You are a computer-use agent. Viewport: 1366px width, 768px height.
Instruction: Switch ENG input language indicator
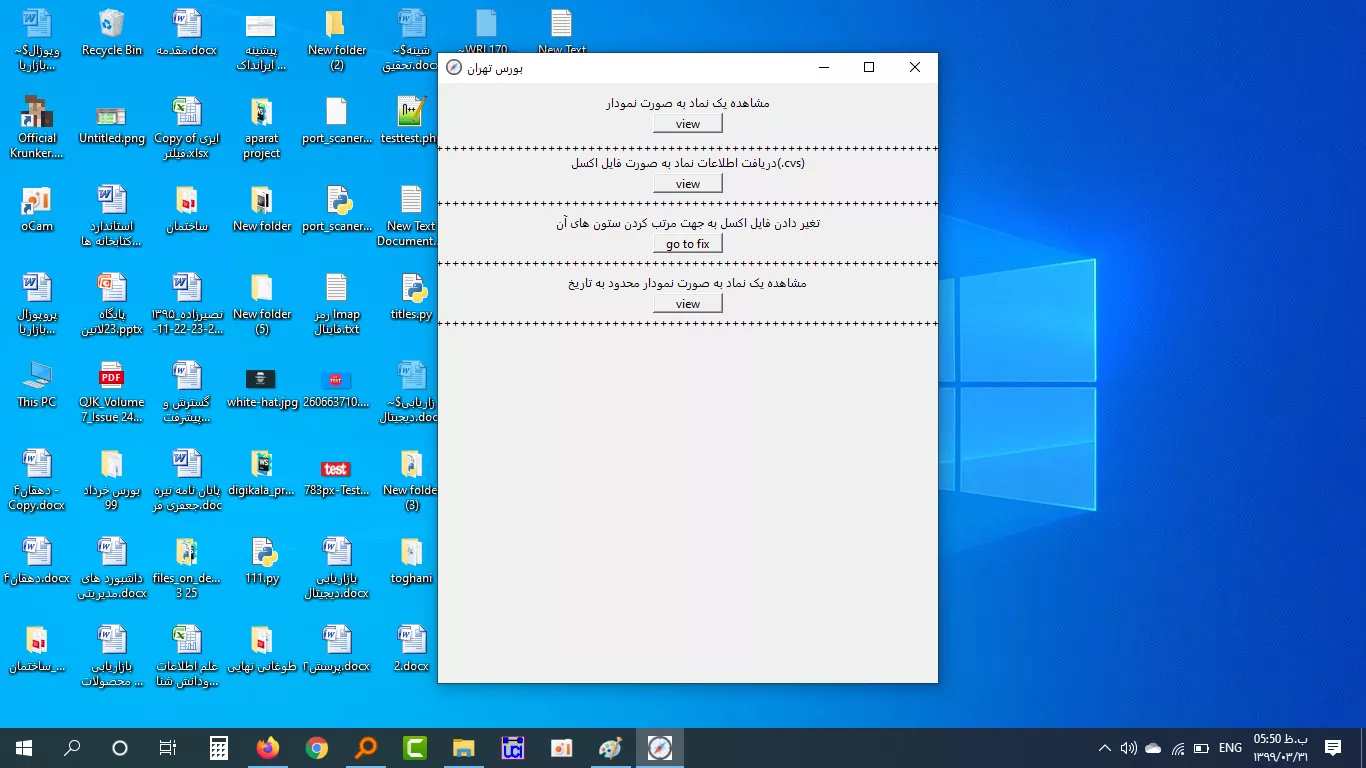click(1230, 748)
